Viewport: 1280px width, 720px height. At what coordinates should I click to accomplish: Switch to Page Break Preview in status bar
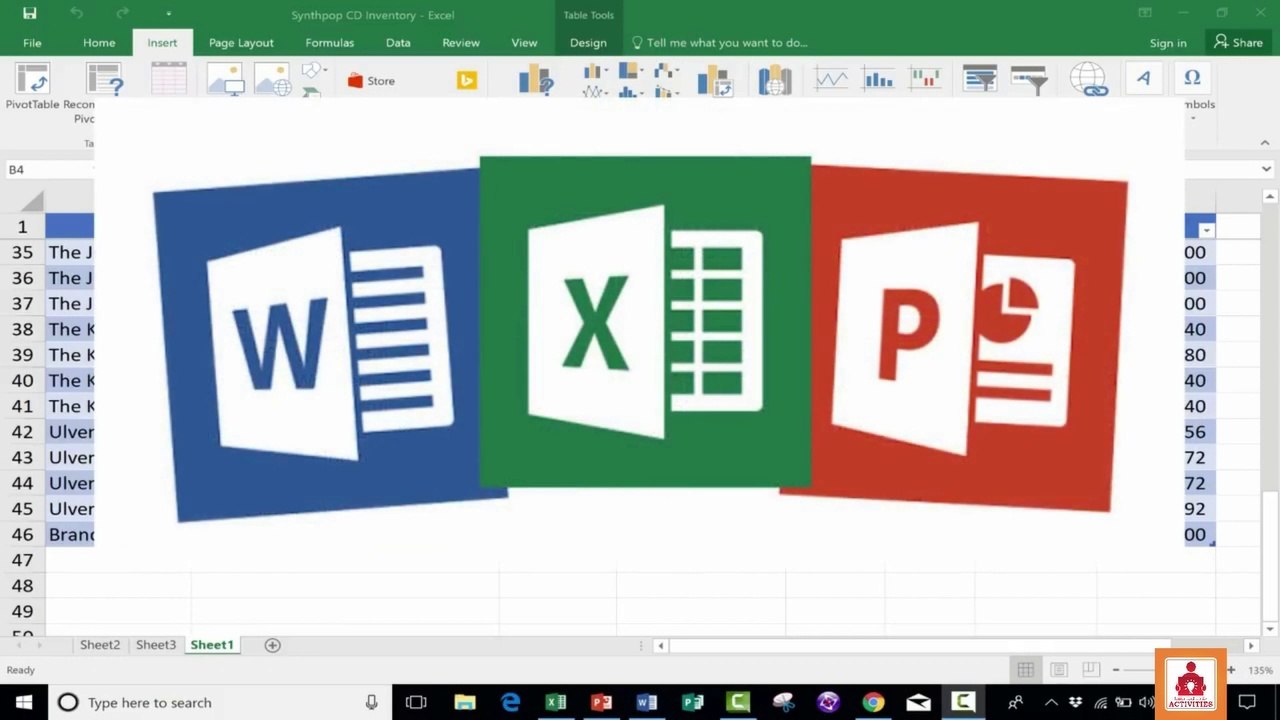coord(1091,670)
